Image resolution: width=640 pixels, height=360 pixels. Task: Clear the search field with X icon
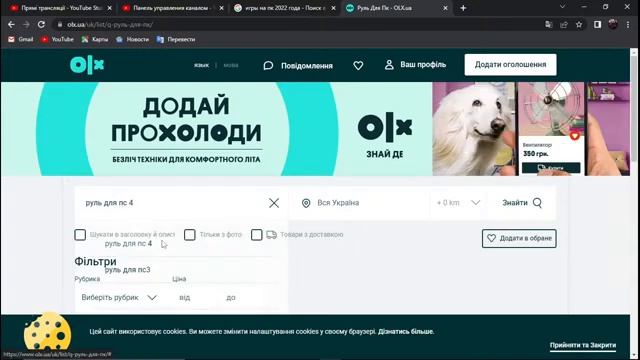[274, 203]
